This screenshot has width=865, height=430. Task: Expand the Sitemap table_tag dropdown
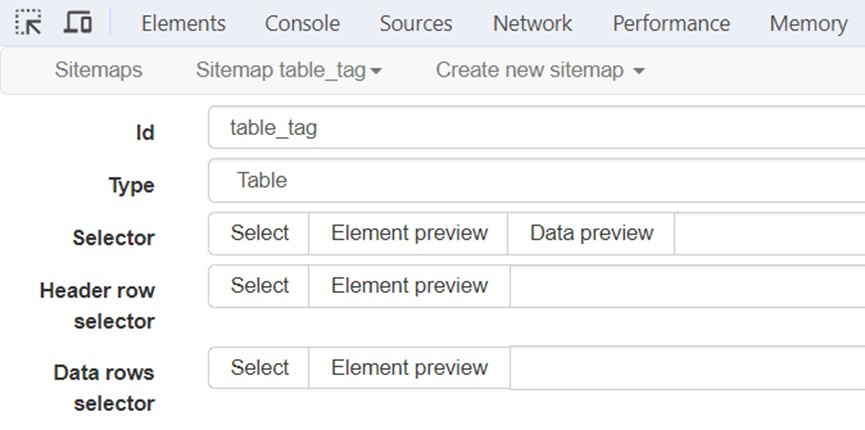289,70
